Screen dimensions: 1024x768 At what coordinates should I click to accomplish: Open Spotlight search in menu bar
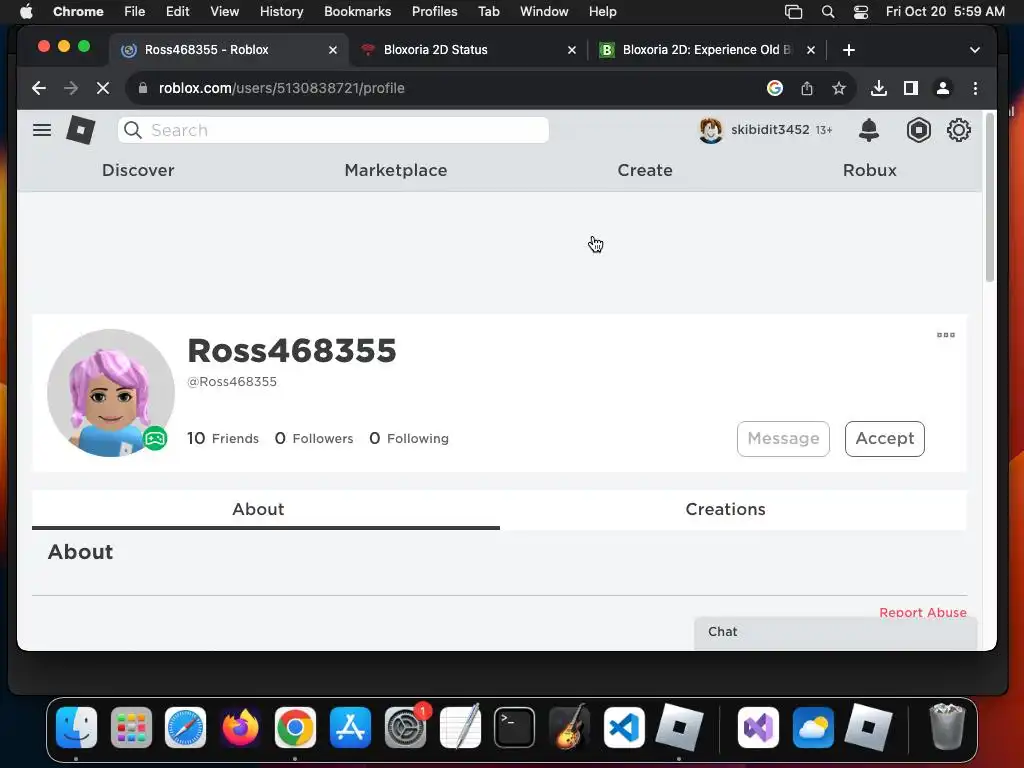point(827,12)
